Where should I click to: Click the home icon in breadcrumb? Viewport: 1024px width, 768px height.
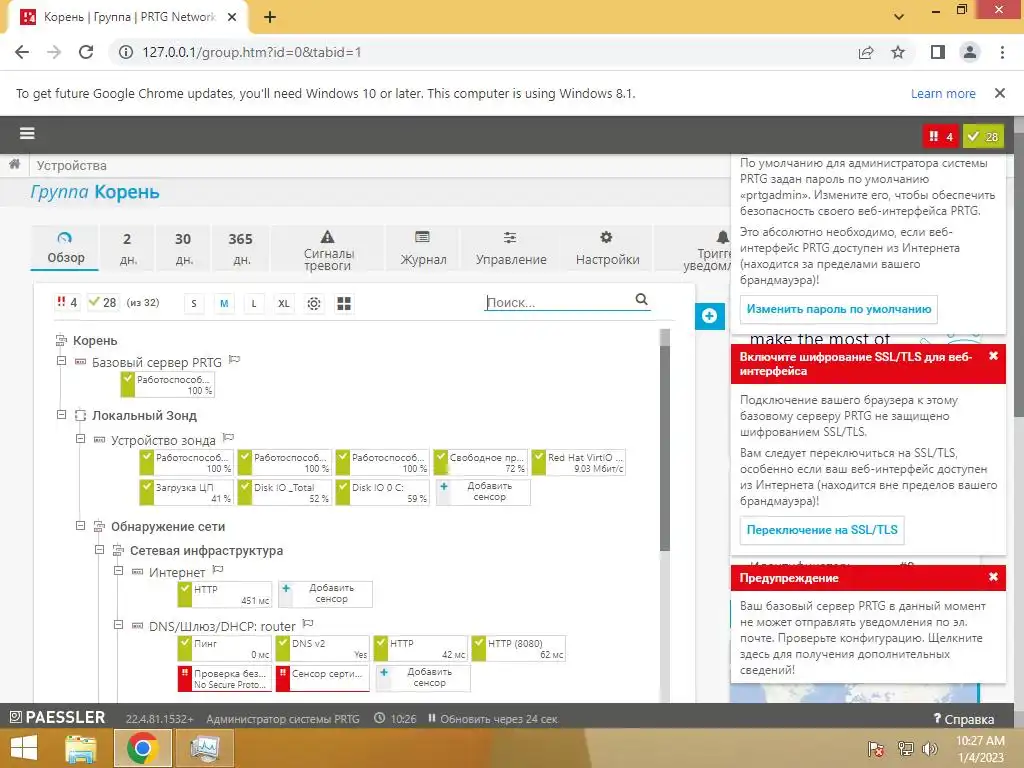pyautogui.click(x=14, y=165)
